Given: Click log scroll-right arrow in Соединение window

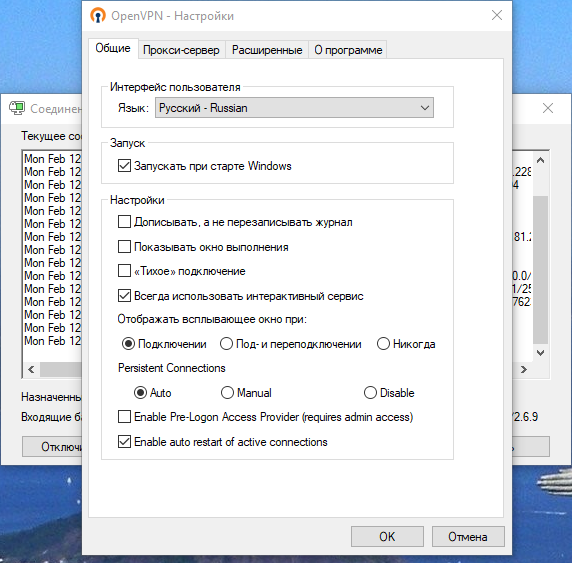Looking at the screenshot, I should coord(523,370).
